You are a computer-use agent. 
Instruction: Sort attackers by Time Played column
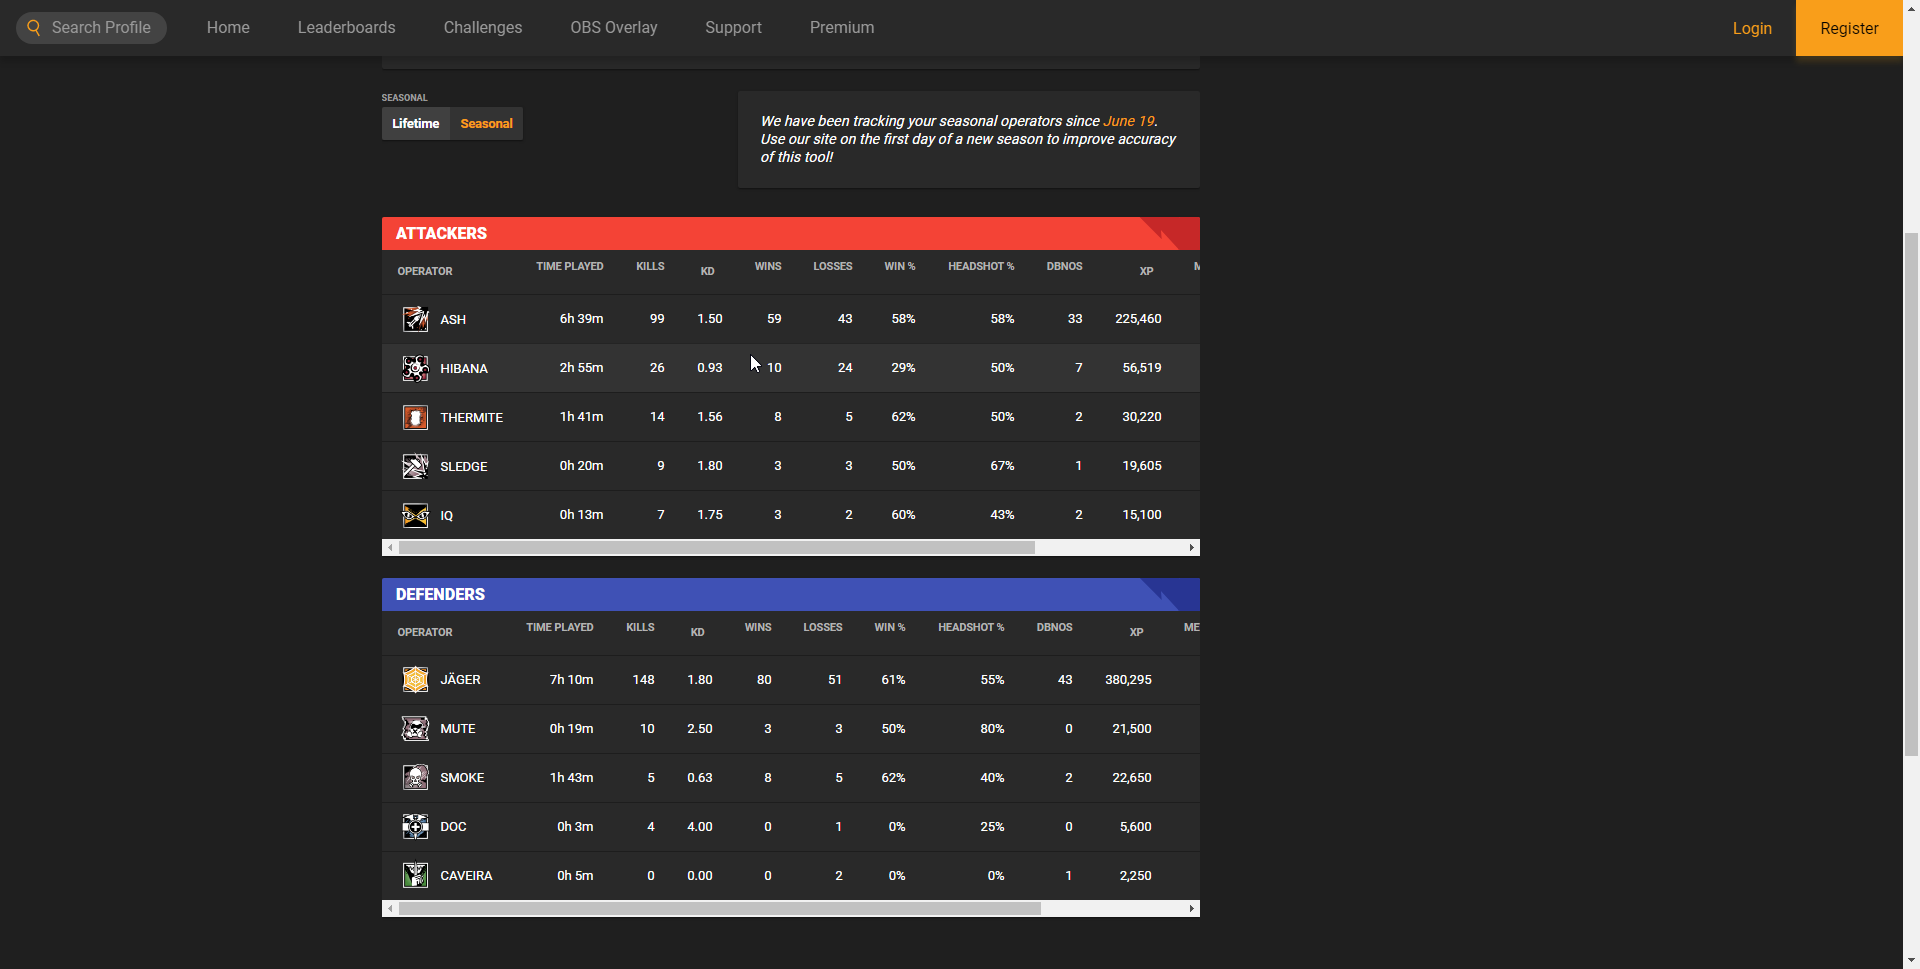tap(569, 267)
